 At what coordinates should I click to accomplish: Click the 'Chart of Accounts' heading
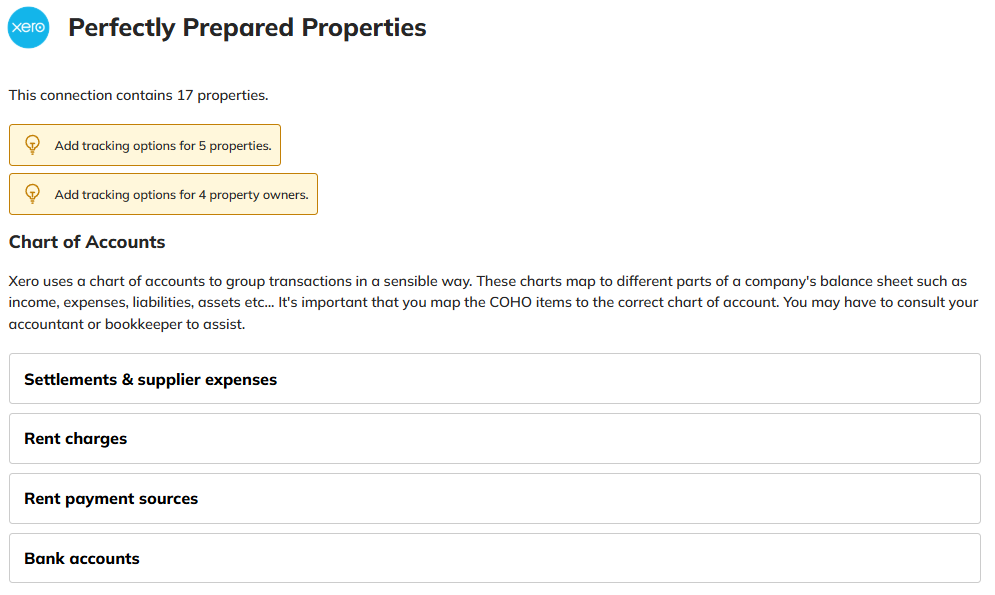[87, 242]
